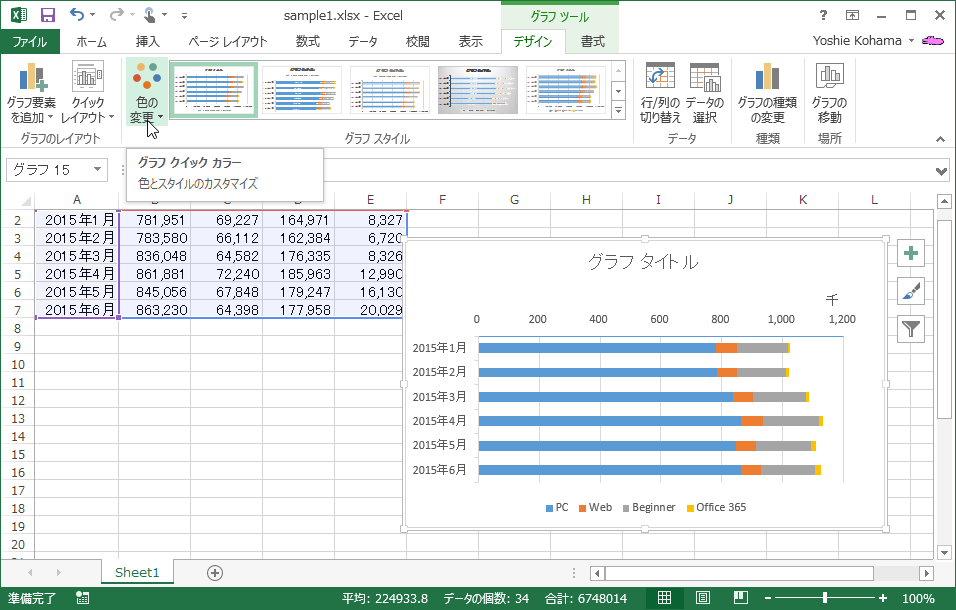Open the Name Box dropdown arrow
956x610 pixels.
(x=97, y=169)
